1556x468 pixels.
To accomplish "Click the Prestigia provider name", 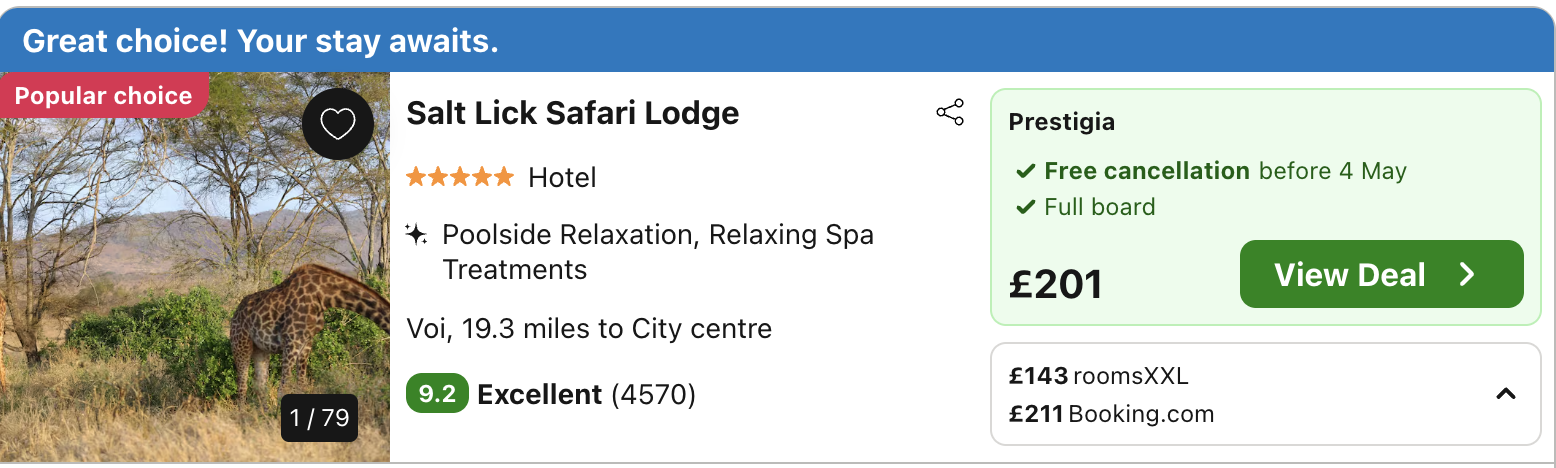I will (x=1062, y=122).
